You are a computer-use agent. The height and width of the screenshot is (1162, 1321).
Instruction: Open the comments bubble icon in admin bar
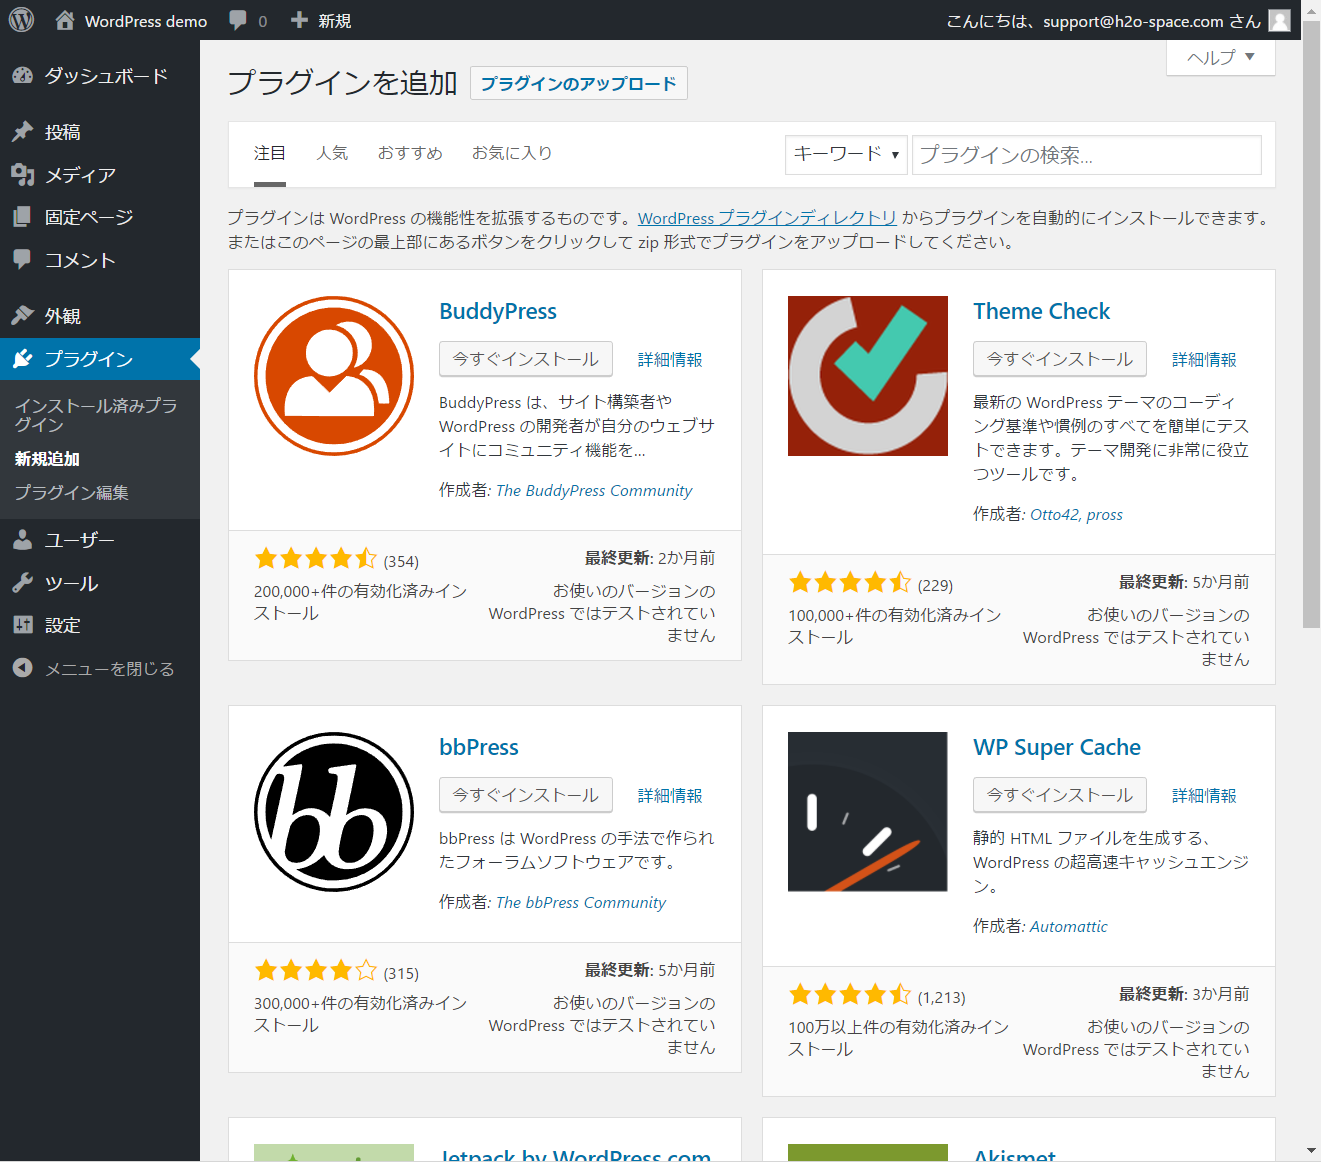tap(238, 20)
